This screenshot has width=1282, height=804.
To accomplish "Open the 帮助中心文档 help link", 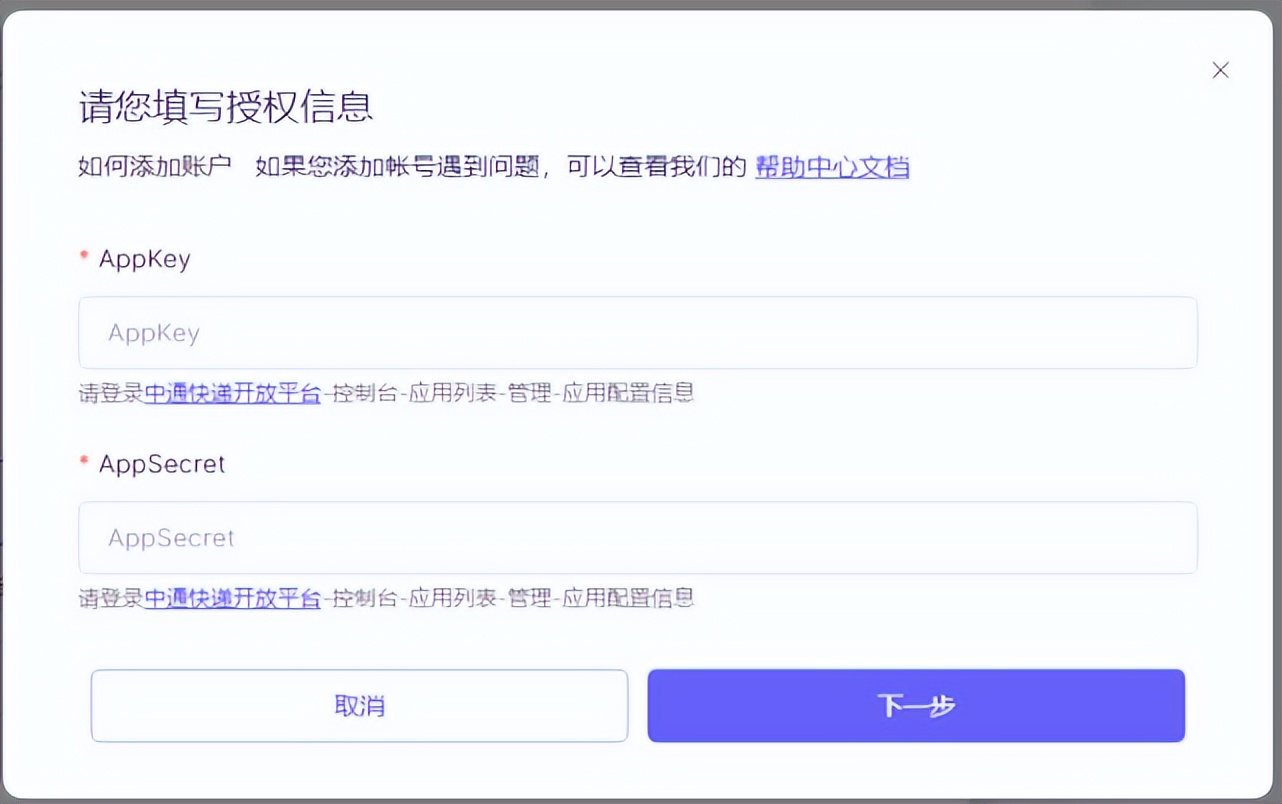I will click(831, 168).
